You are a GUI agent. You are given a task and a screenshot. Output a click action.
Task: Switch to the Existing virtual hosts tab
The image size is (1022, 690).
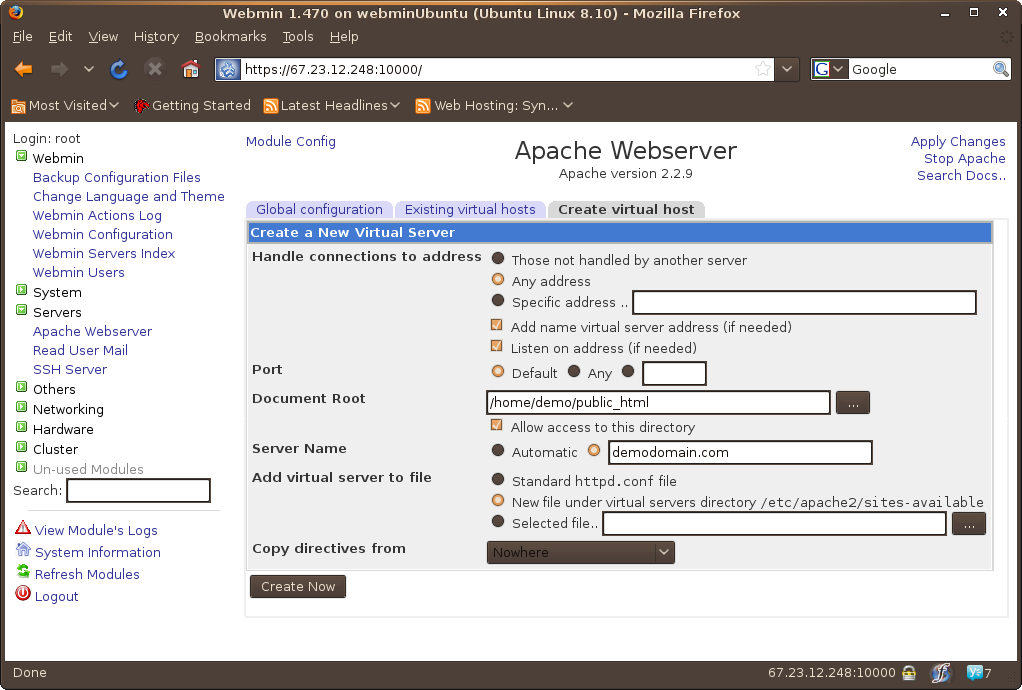[x=470, y=209]
